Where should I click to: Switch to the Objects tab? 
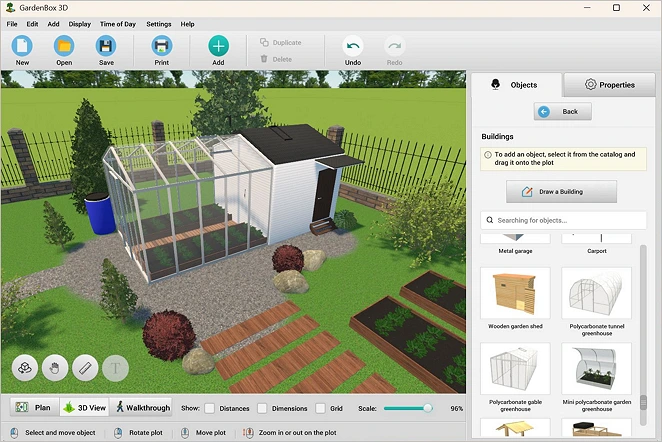click(517, 85)
